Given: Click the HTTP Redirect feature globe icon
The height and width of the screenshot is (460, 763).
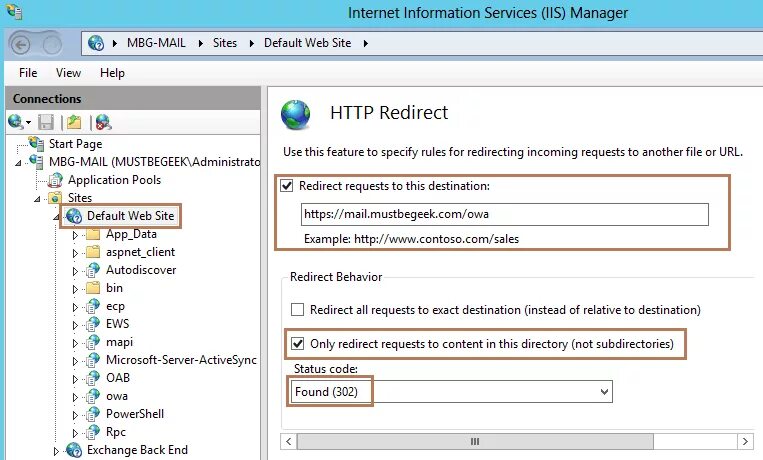Looking at the screenshot, I should click(x=295, y=114).
